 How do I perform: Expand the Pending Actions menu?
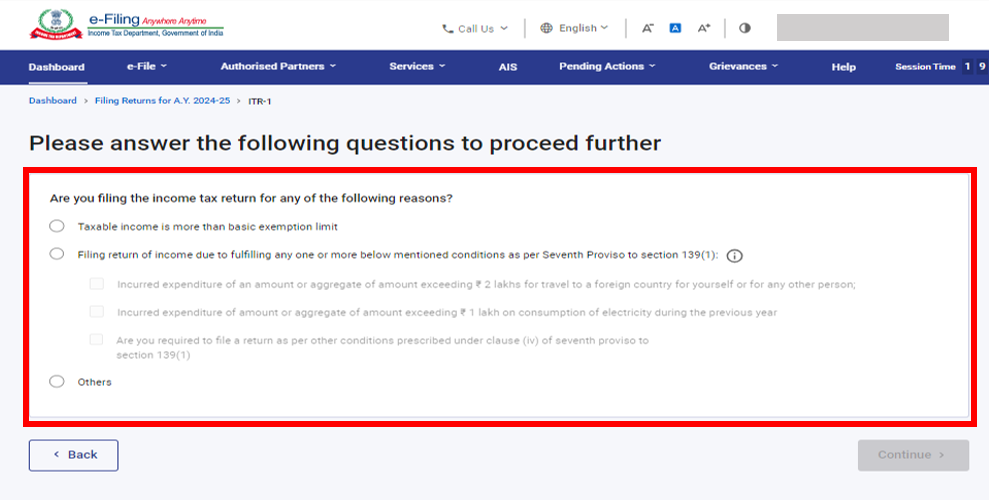(606, 67)
